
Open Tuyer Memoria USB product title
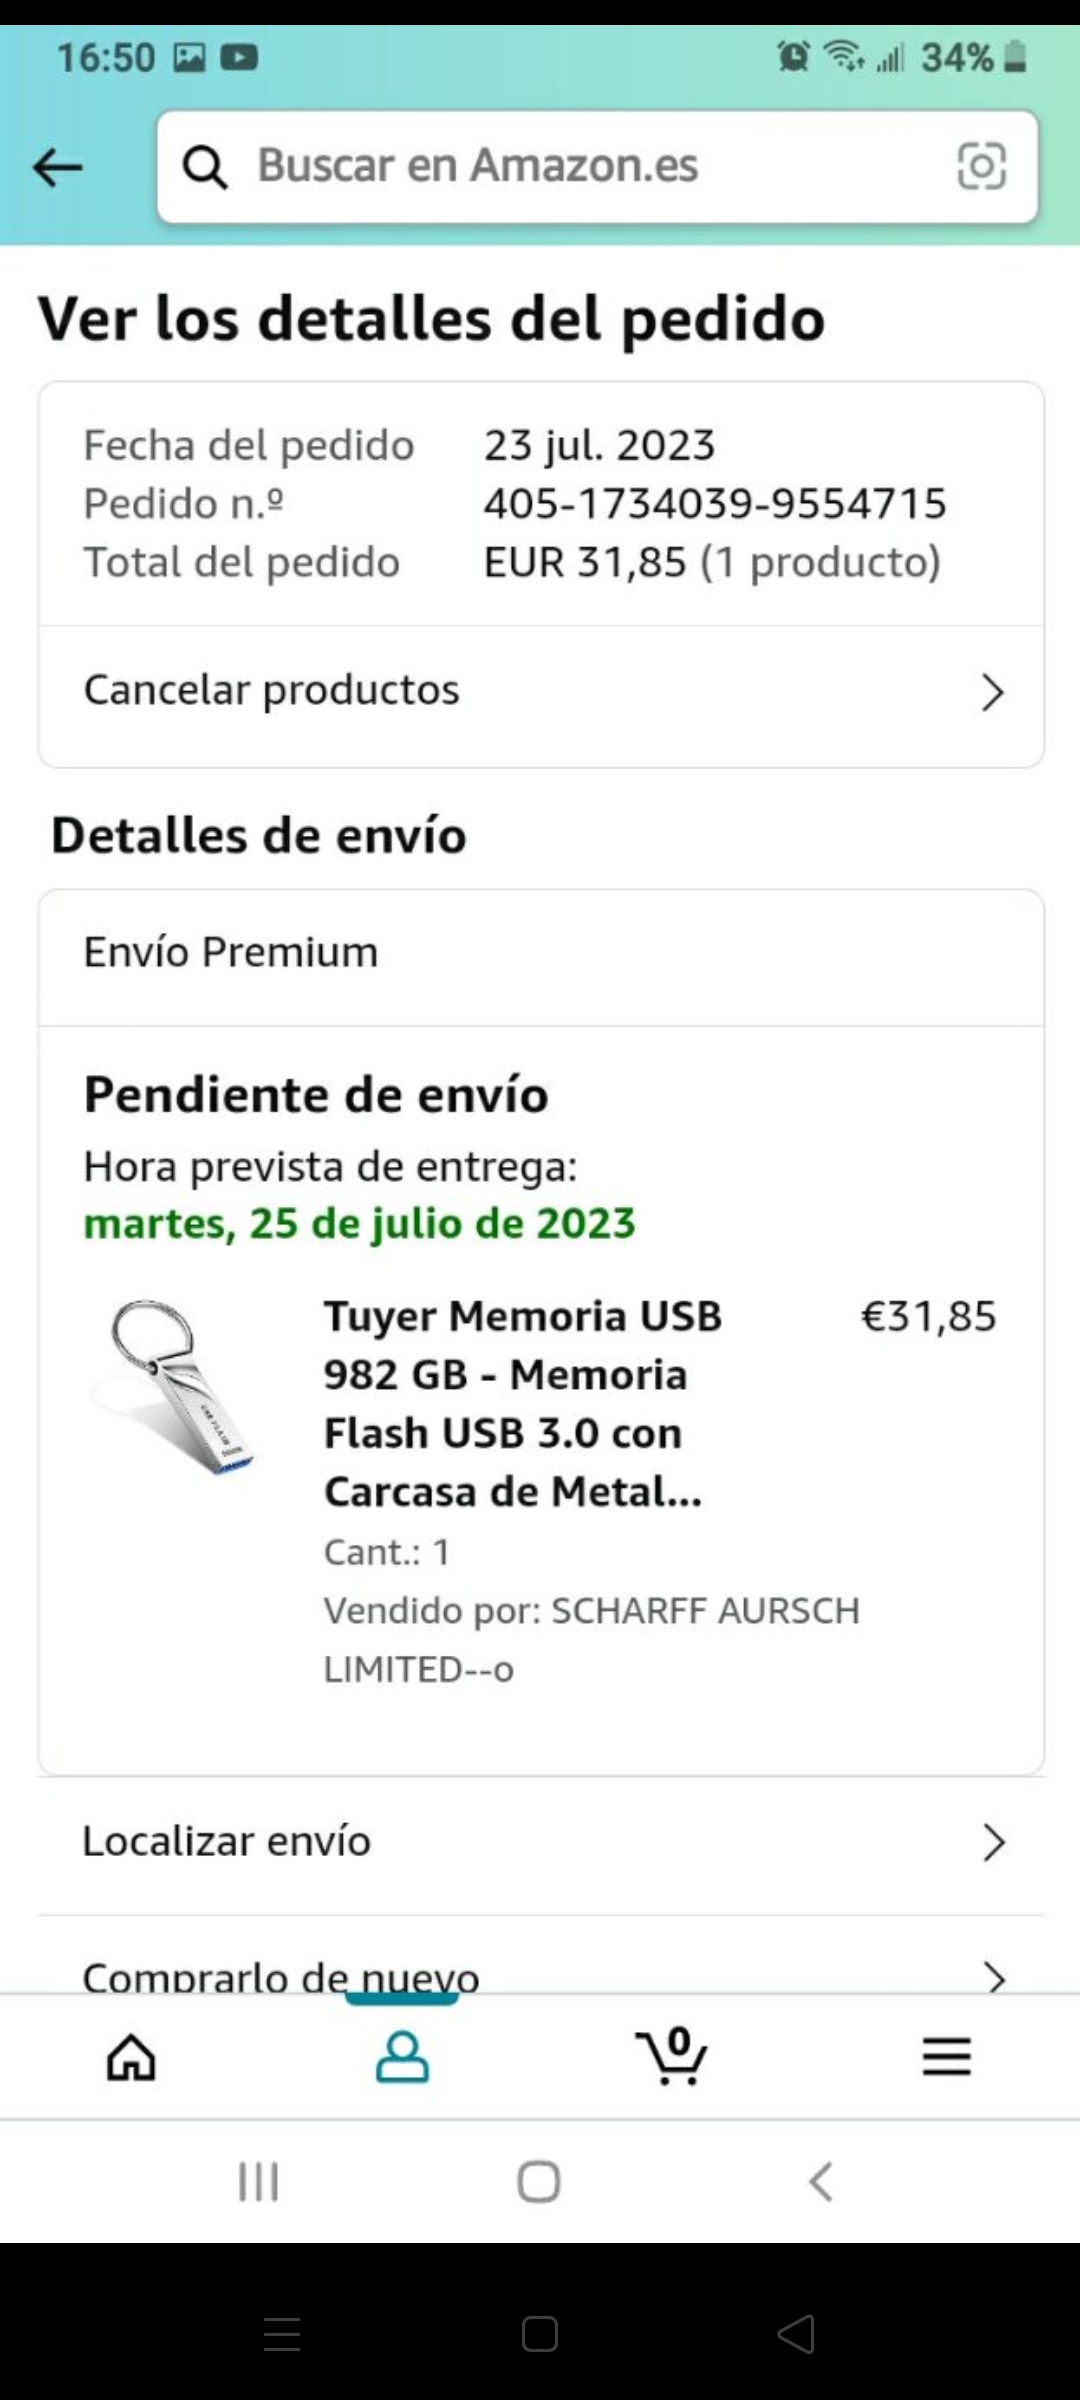[x=522, y=1403]
